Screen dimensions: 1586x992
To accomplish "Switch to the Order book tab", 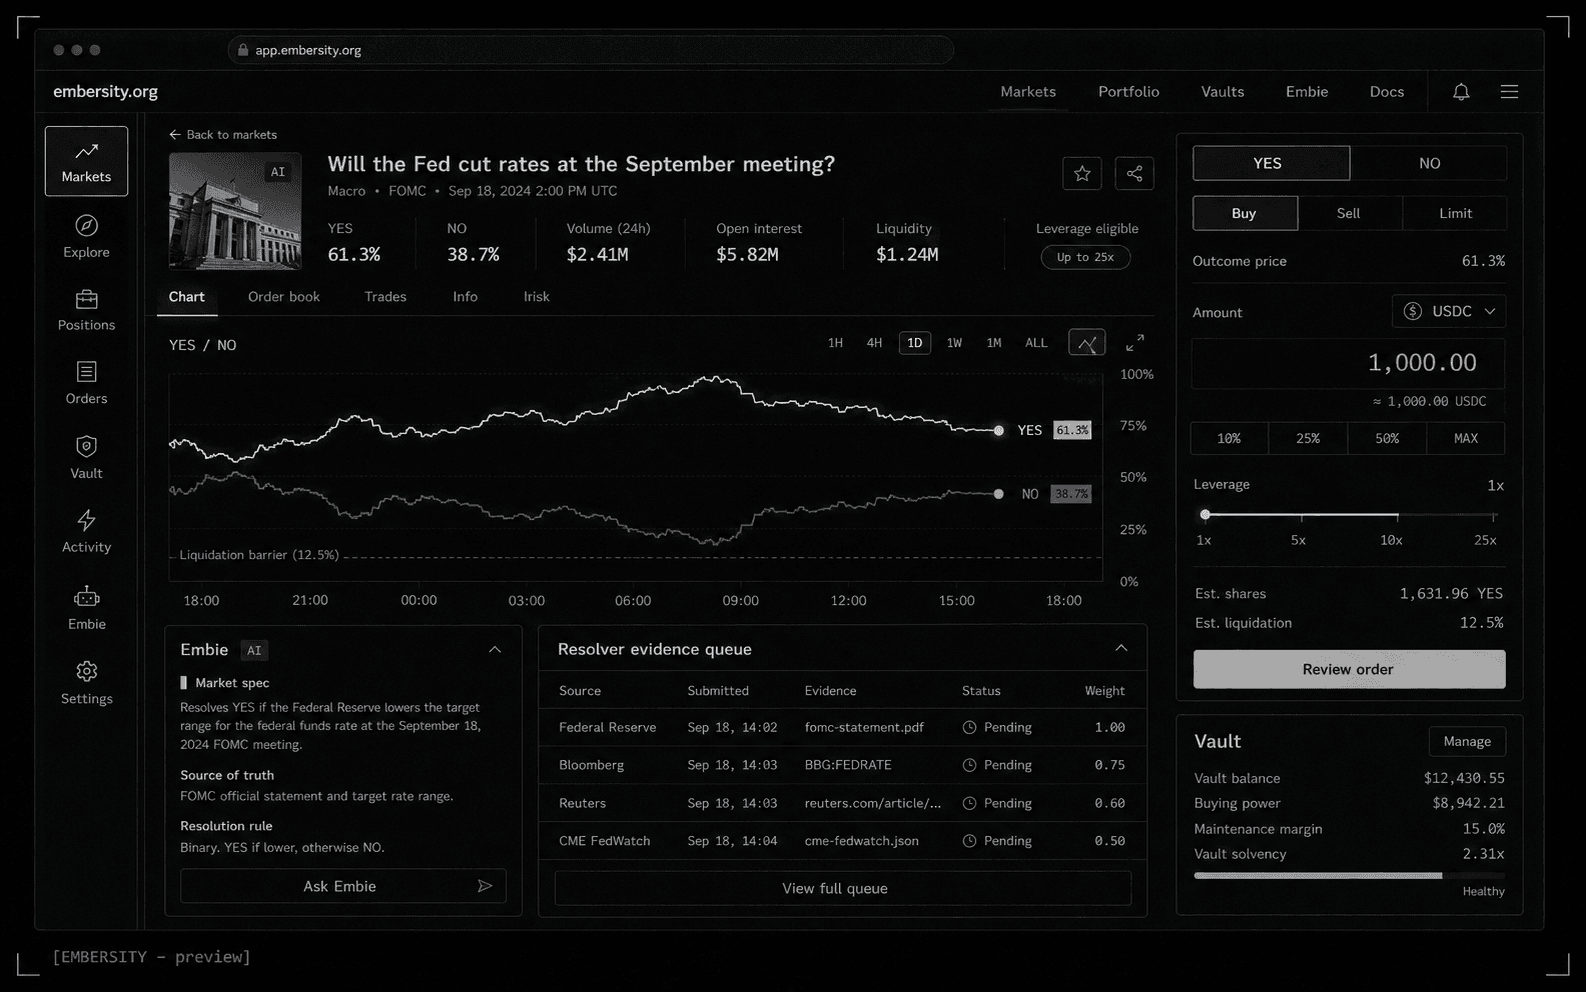I will 284,297.
